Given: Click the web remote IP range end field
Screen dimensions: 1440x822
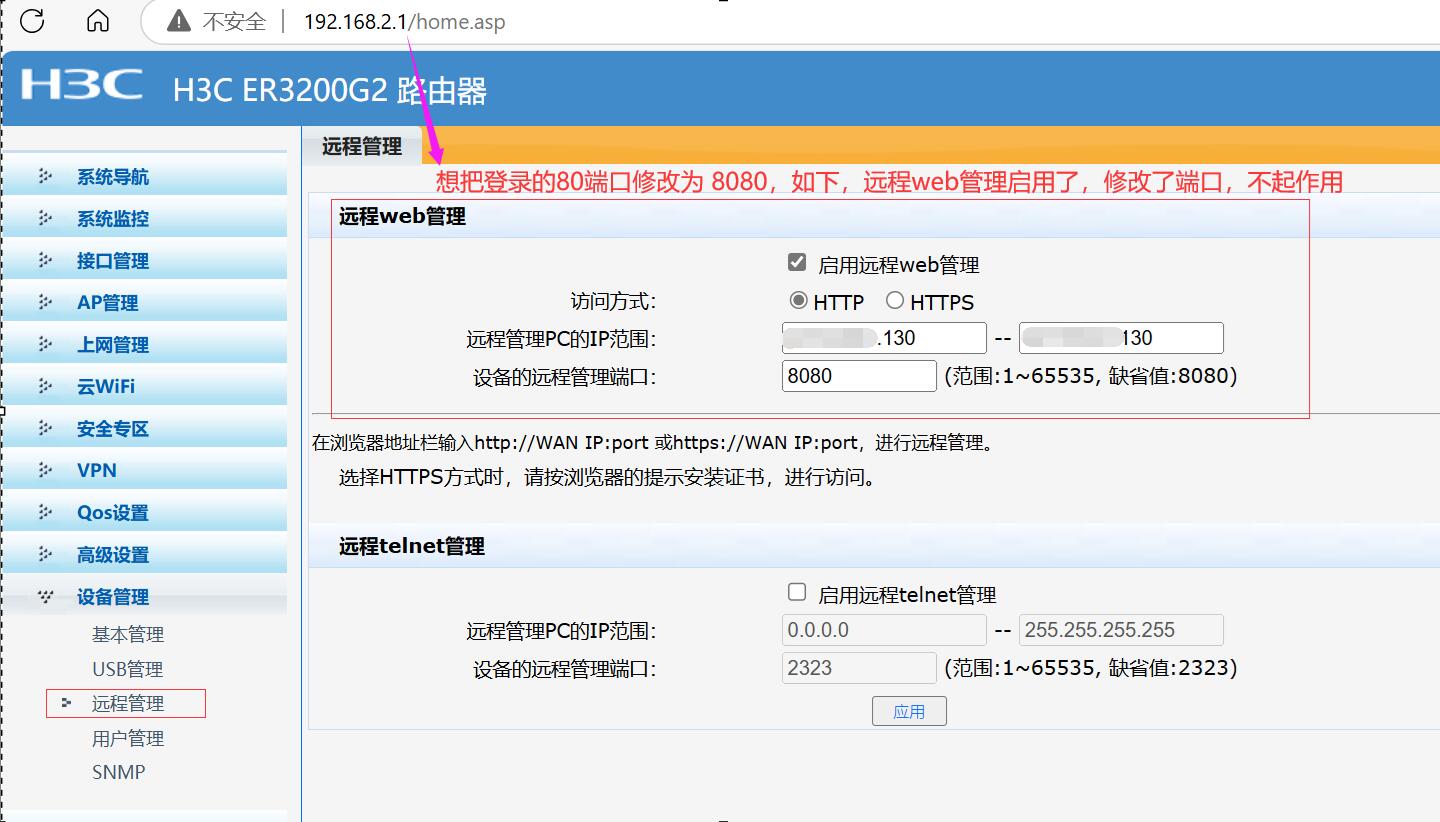Looking at the screenshot, I should (1121, 338).
